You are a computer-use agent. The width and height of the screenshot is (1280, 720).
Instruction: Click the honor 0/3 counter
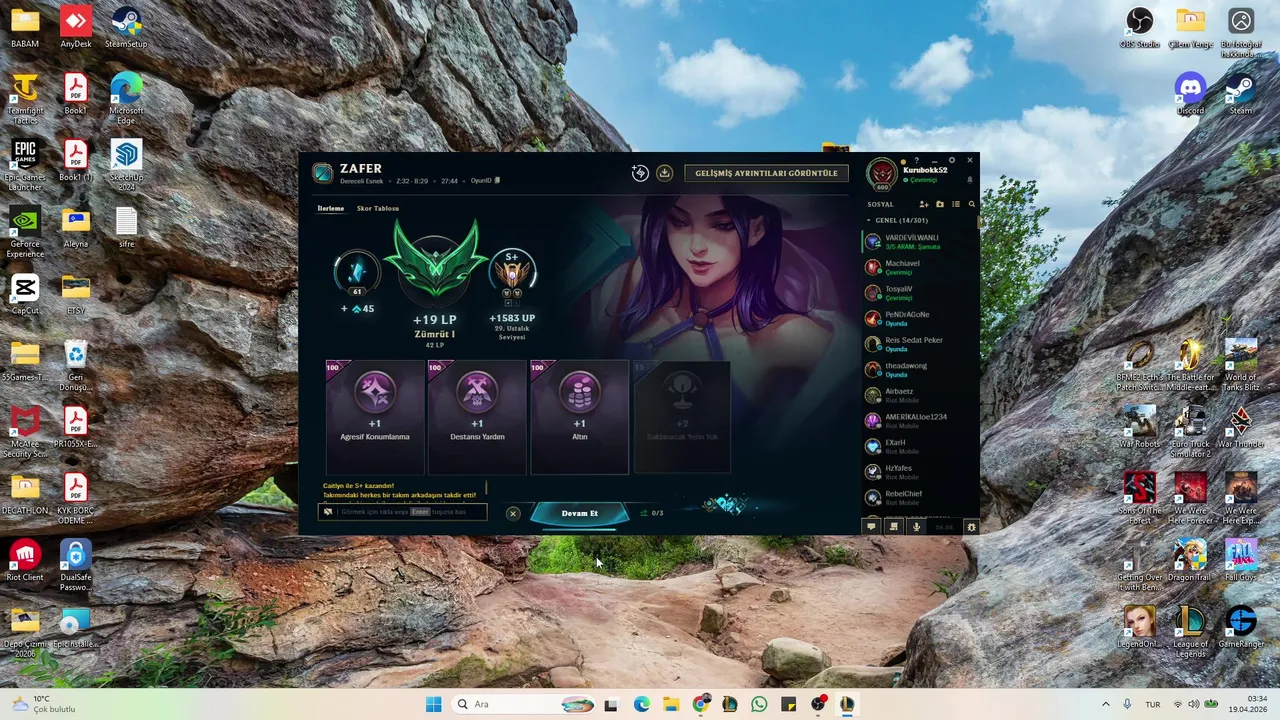click(x=651, y=513)
